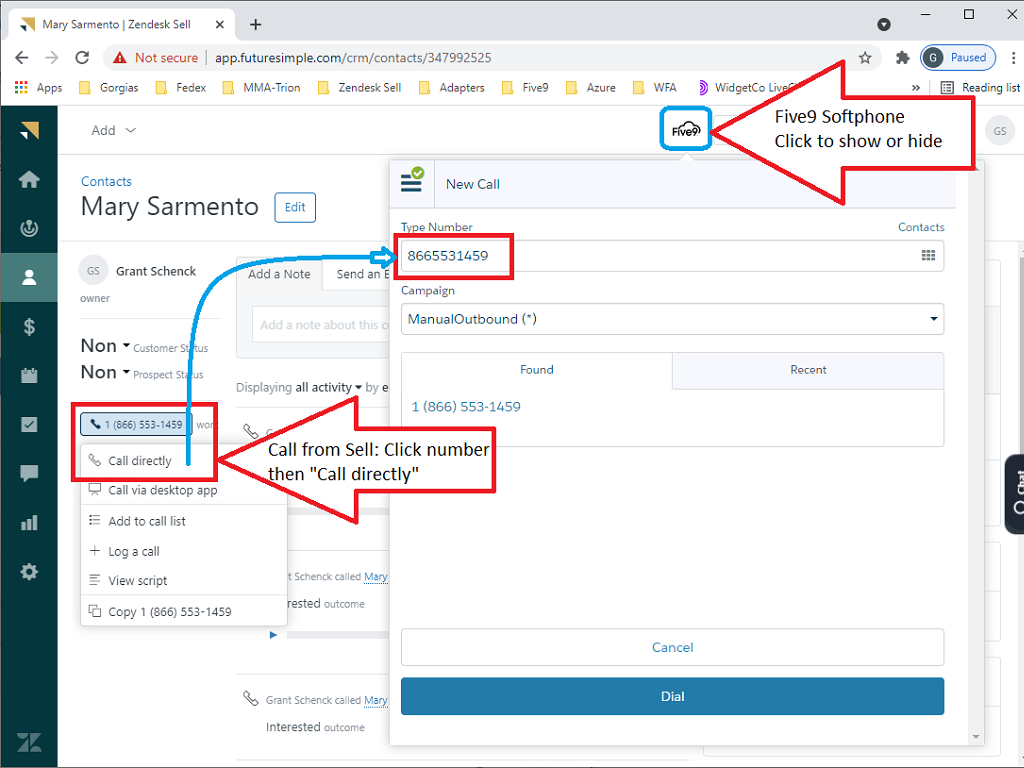Click the Cancel button in softphone
Image resolution: width=1024 pixels, height=768 pixels.
tap(672, 647)
